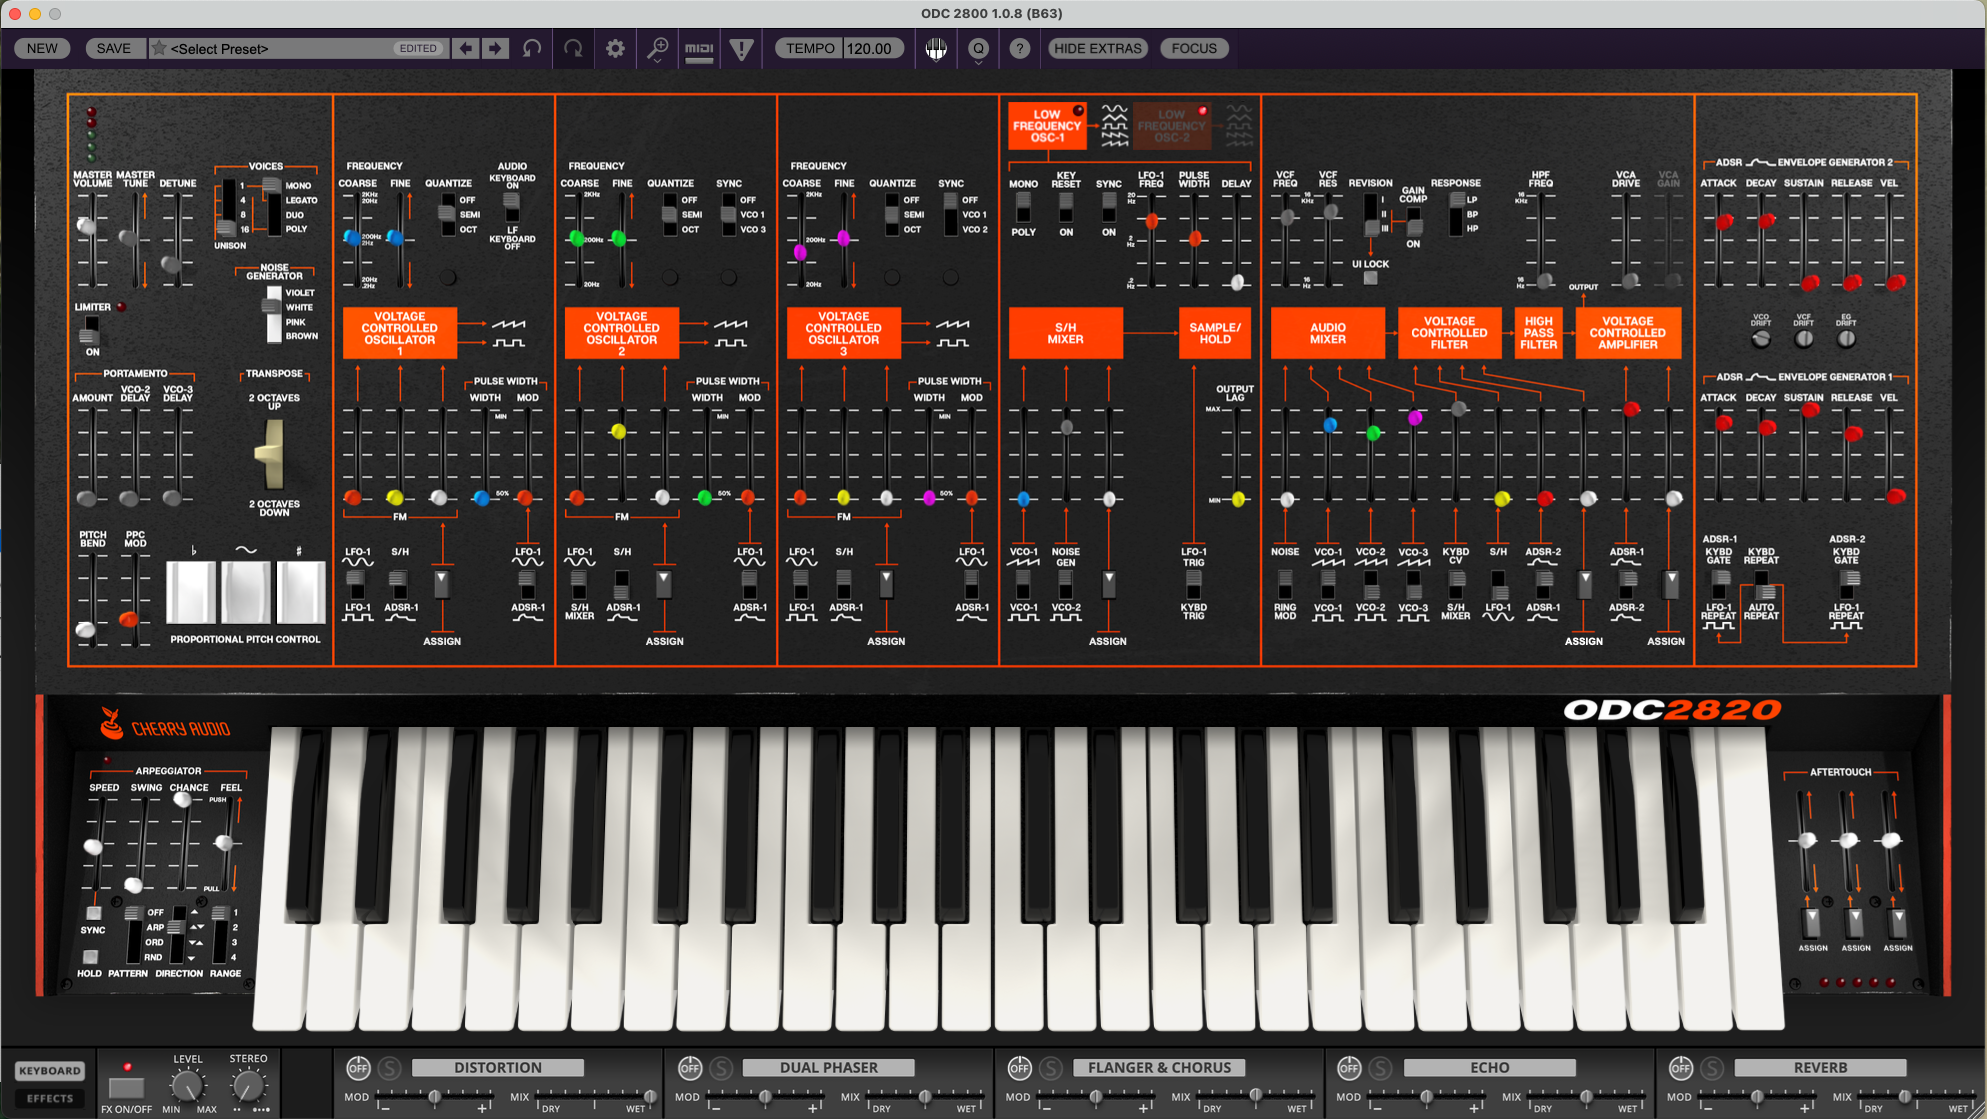This screenshot has height=1119, width=1987.
Task: Open the Q oversampling quality icon
Action: tap(978, 48)
